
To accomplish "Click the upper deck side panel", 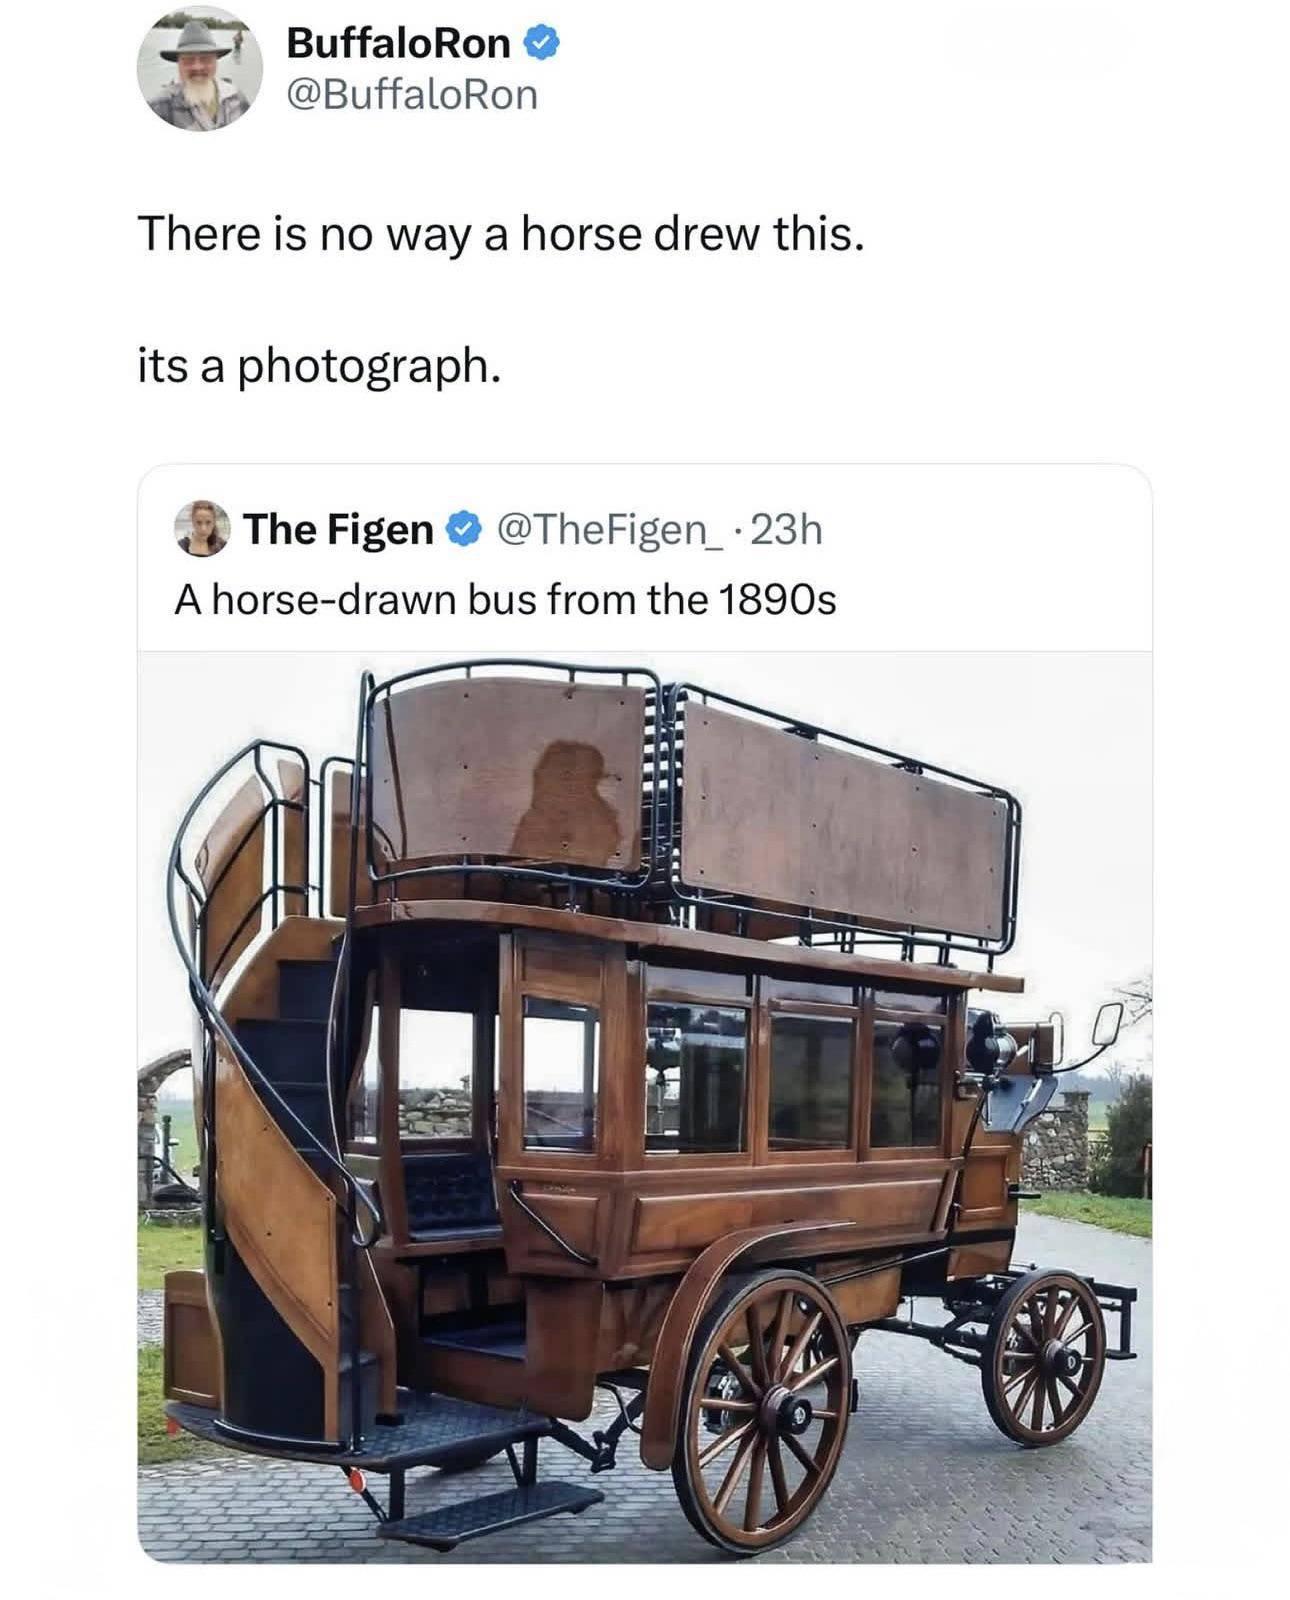I will [845, 820].
